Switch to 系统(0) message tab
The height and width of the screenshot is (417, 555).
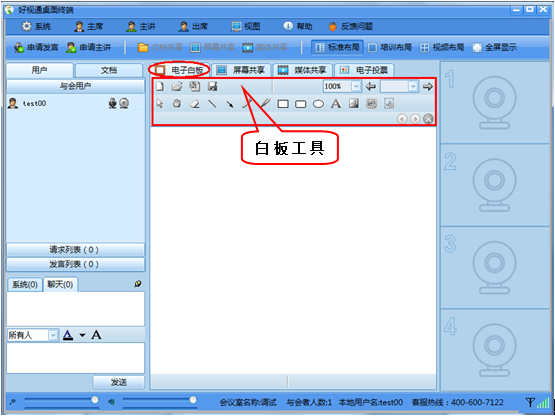coord(25,285)
